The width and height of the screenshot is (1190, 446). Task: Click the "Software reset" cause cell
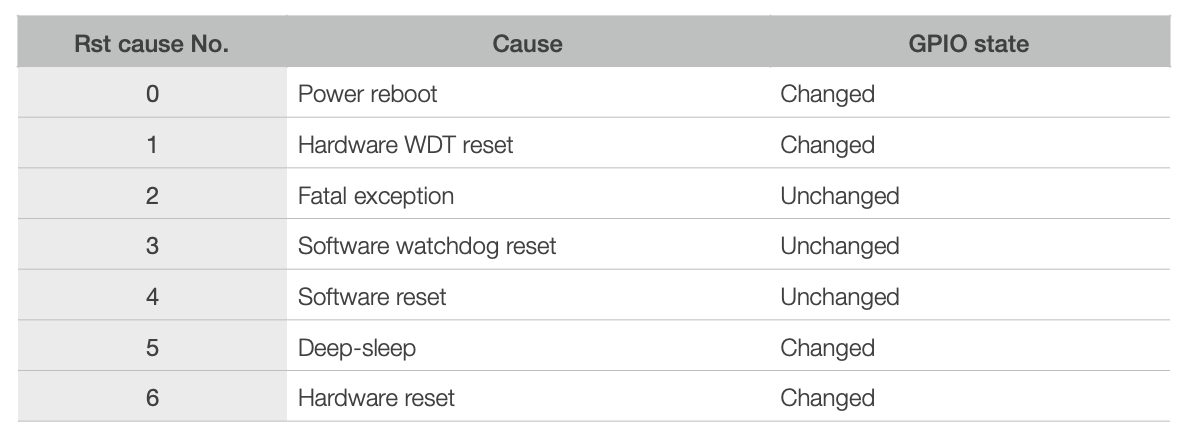(x=372, y=297)
